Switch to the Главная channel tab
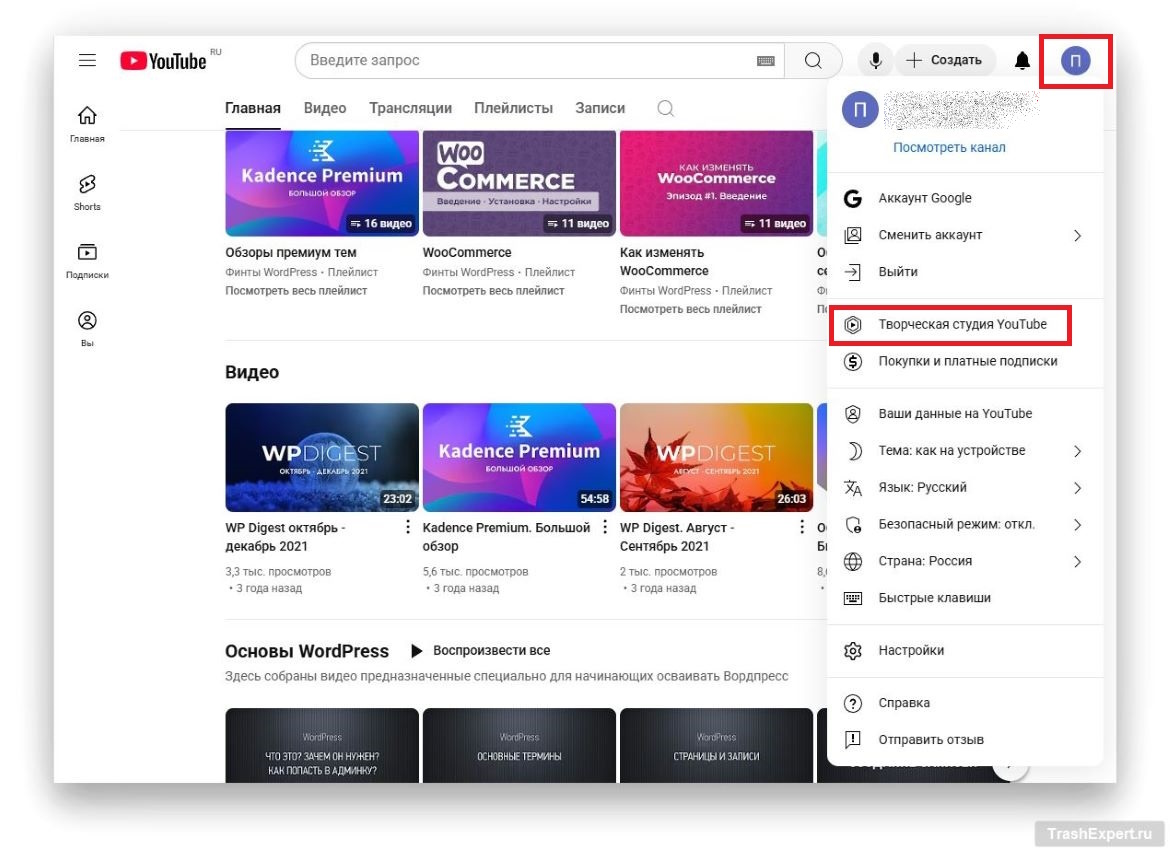This screenshot has height=852, width=1170. pyautogui.click(x=253, y=109)
